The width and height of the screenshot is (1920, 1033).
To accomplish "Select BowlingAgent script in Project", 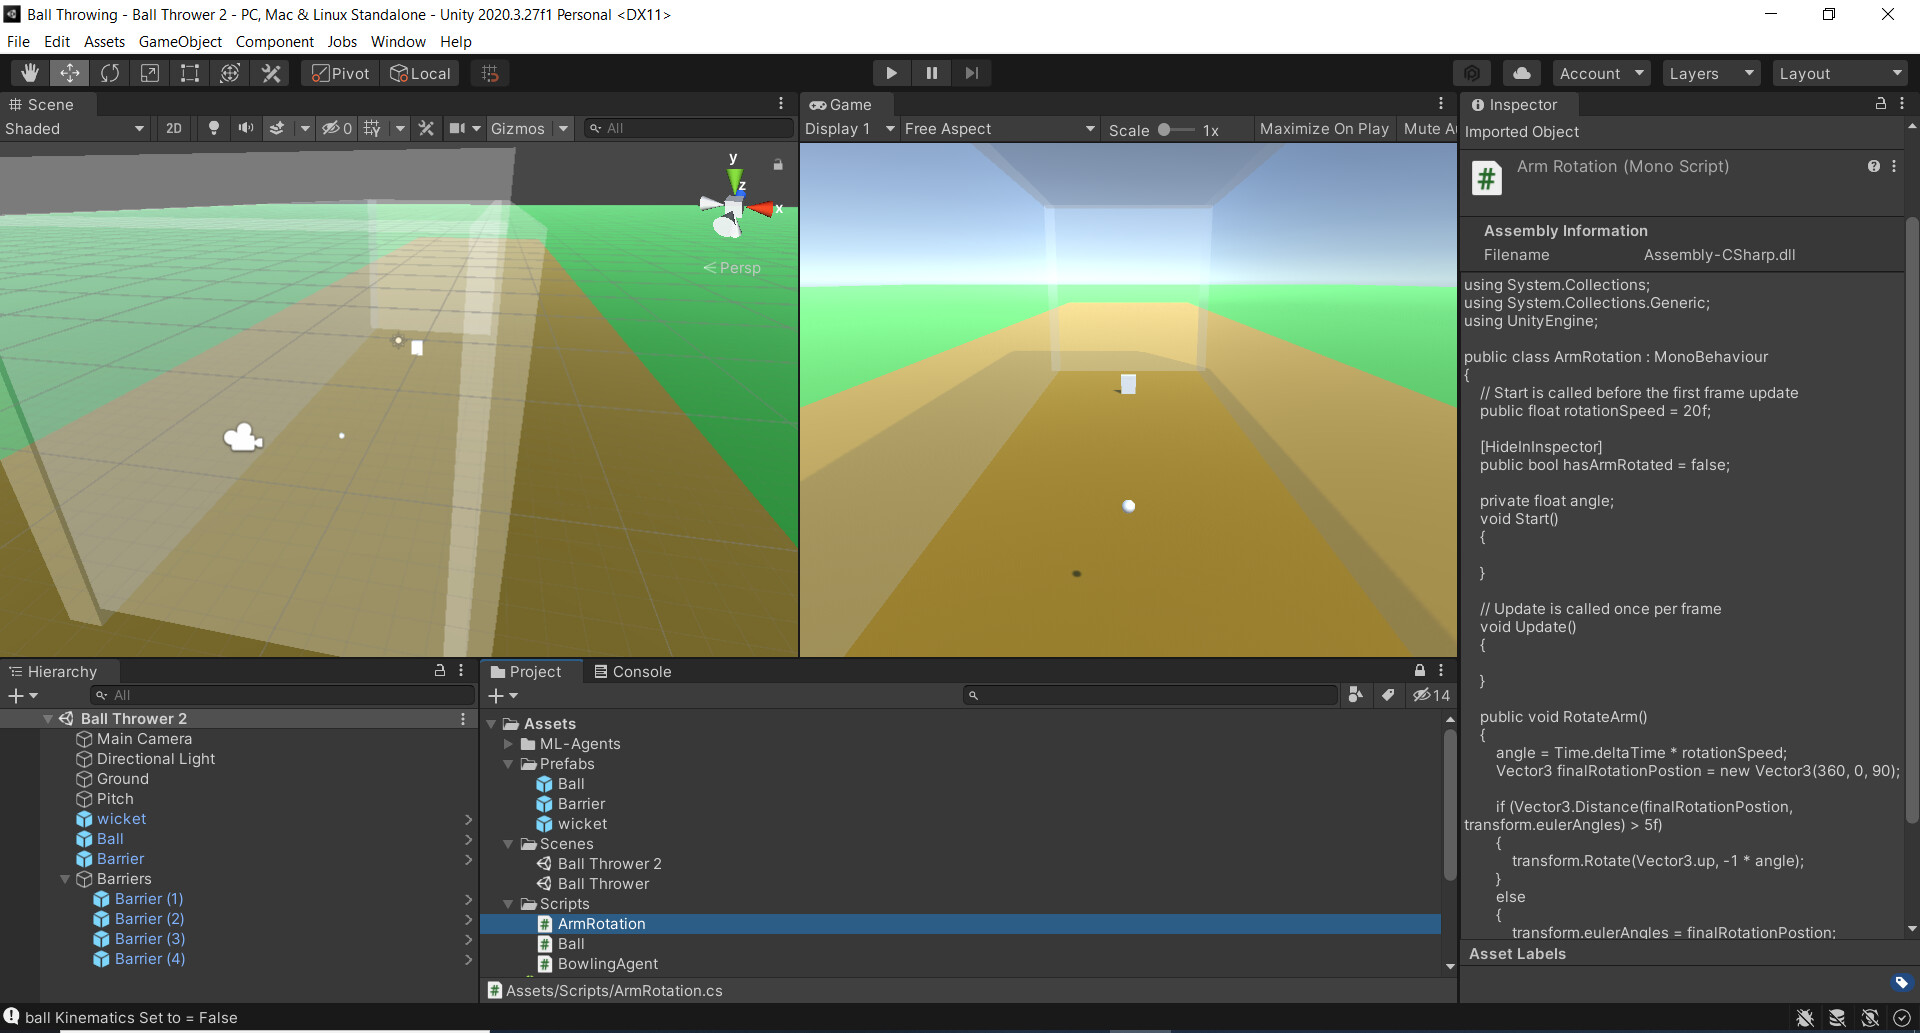I will point(607,964).
